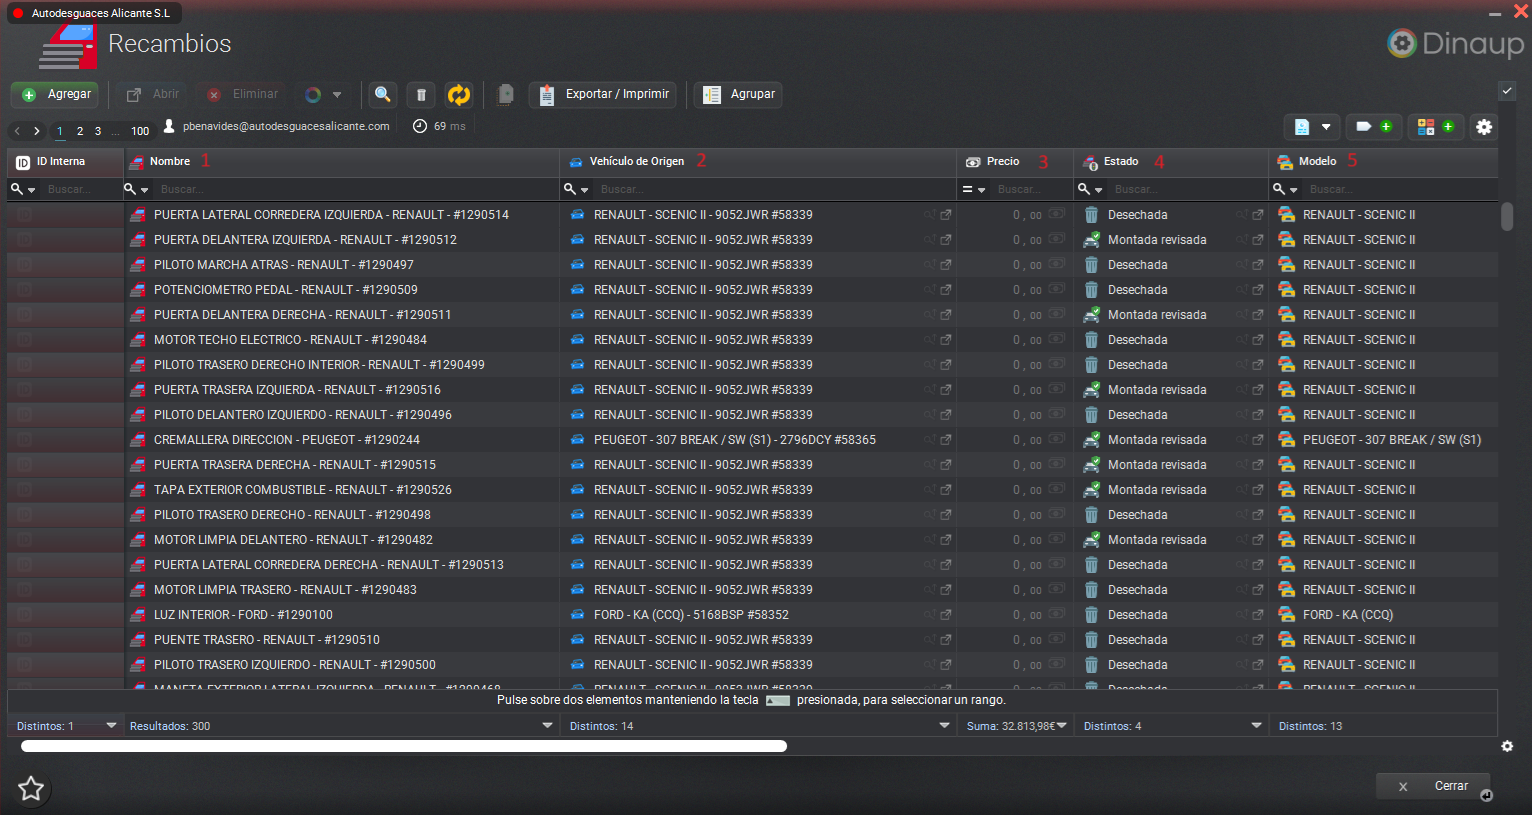Go to page 2 of results

tap(80, 131)
